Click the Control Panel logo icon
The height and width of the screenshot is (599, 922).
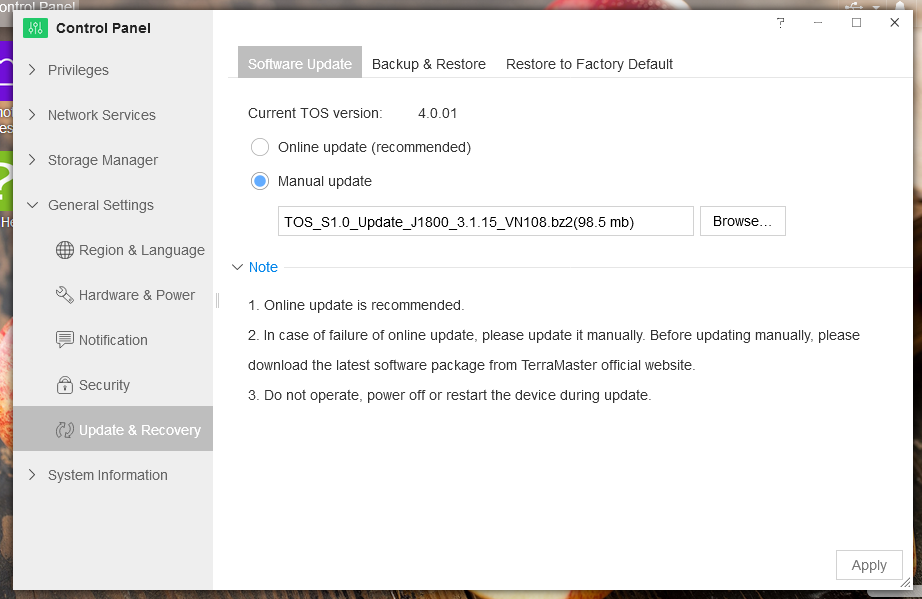35,28
